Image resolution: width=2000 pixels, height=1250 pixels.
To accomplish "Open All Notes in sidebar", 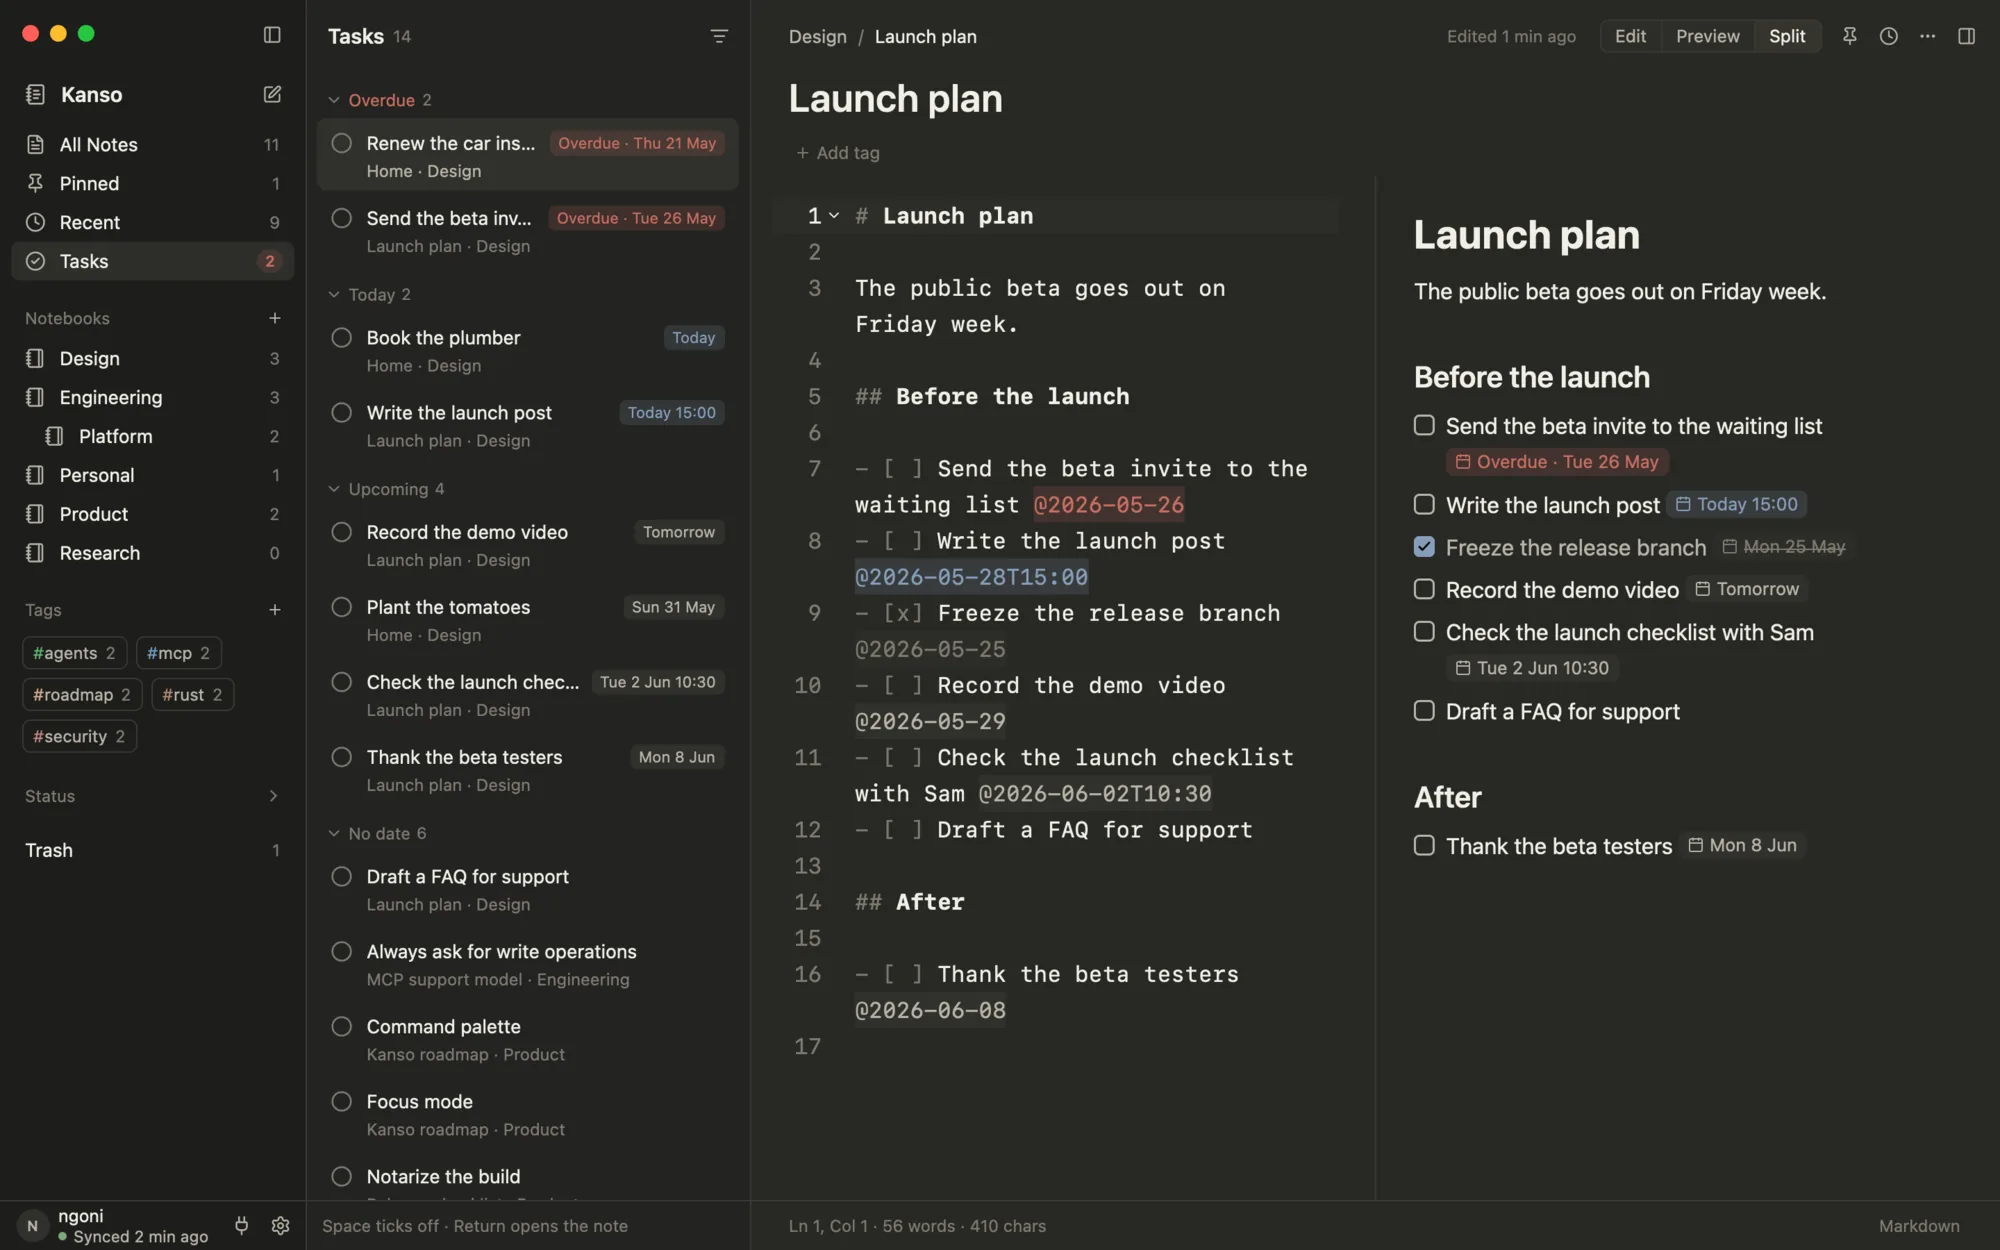I will [x=152, y=144].
